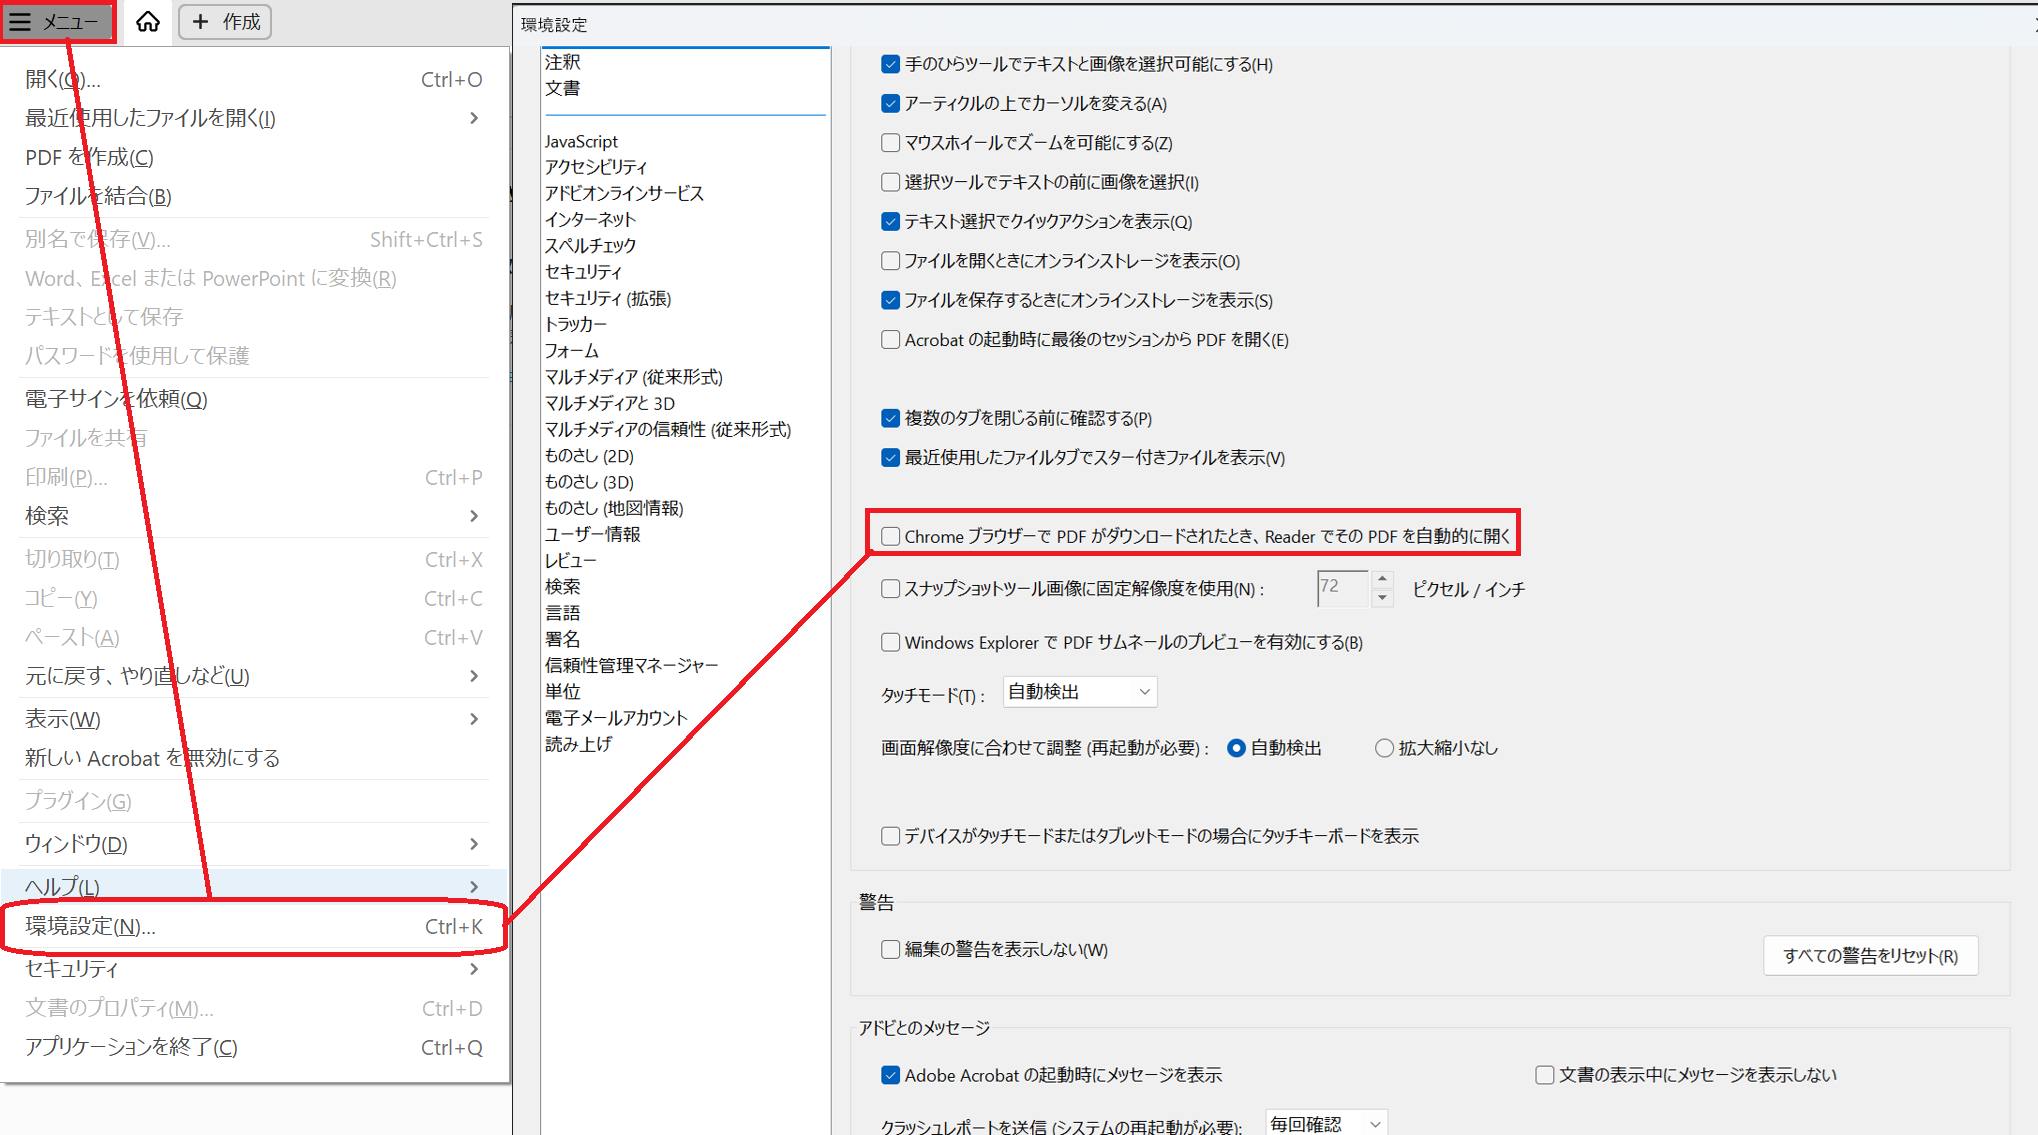
Task: Select 拡大縮小なし radio button
Action: coord(1384,748)
